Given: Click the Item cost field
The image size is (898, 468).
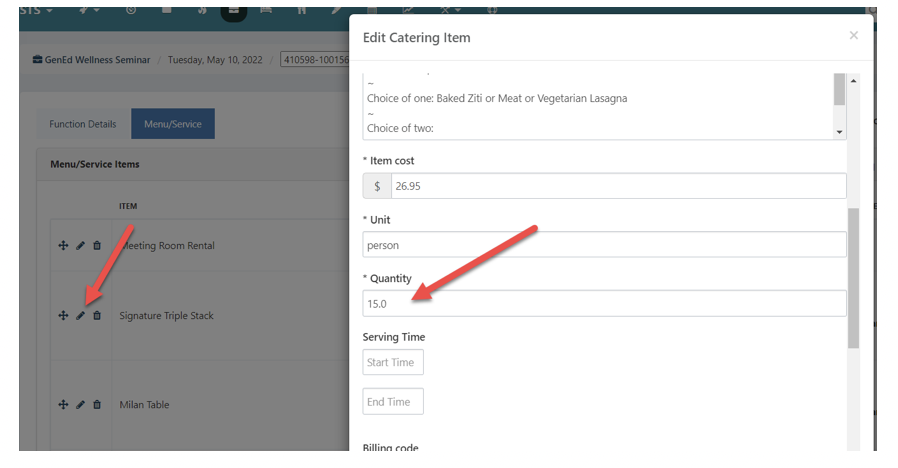Looking at the screenshot, I should tap(617, 186).
